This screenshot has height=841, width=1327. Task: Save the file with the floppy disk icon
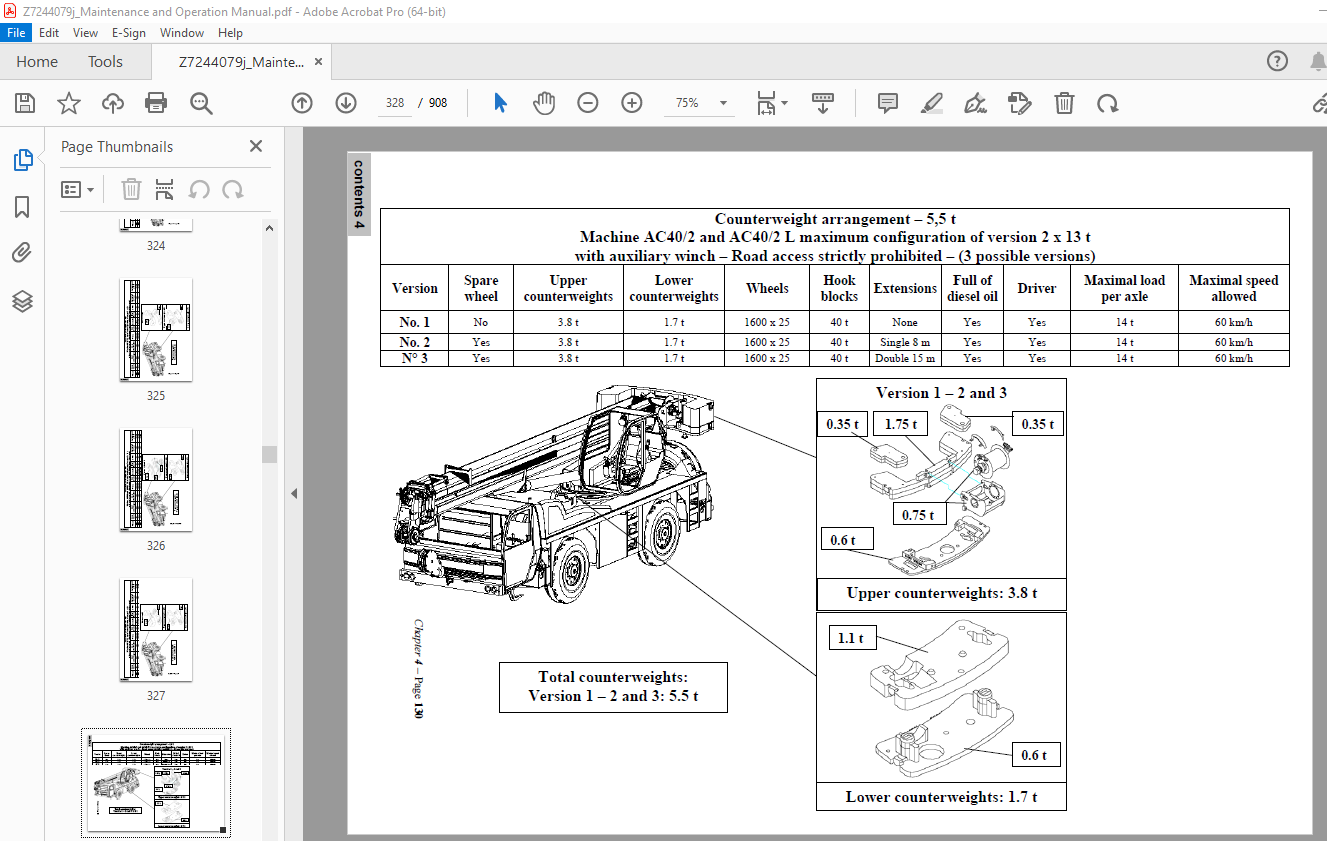pos(25,103)
